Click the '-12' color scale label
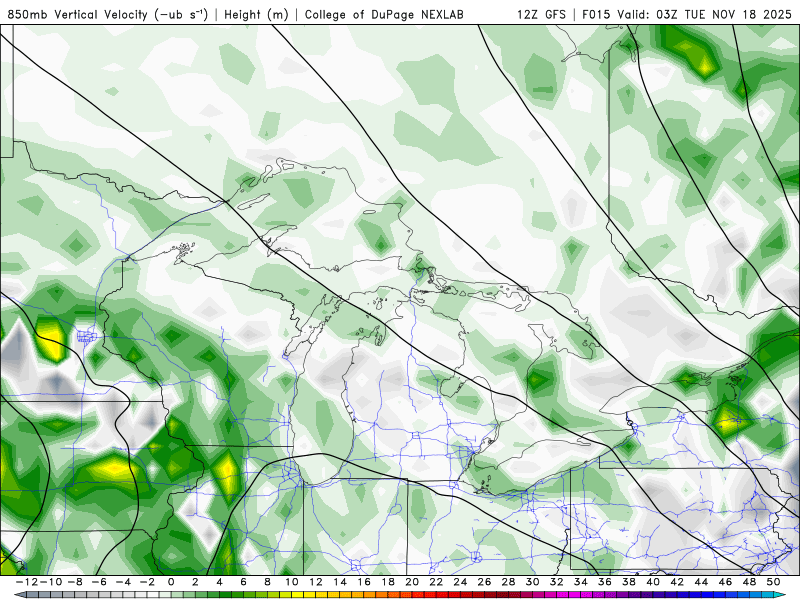Screen dimensions: 800x600 (x=26, y=582)
